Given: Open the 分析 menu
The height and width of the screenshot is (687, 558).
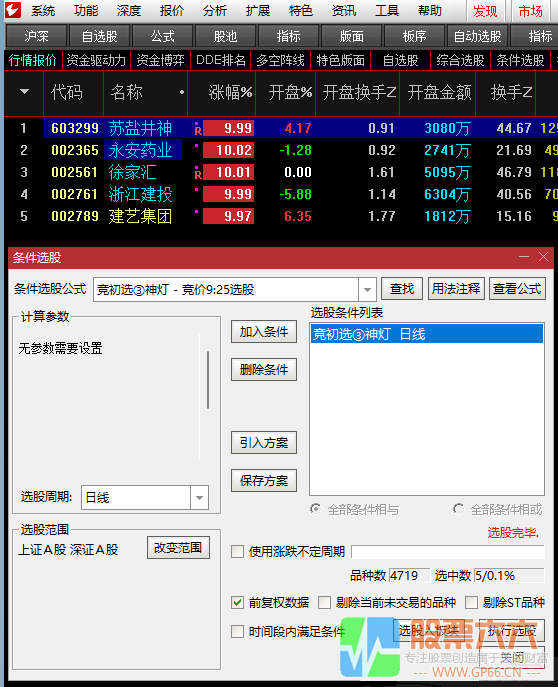Looking at the screenshot, I should (x=215, y=11).
